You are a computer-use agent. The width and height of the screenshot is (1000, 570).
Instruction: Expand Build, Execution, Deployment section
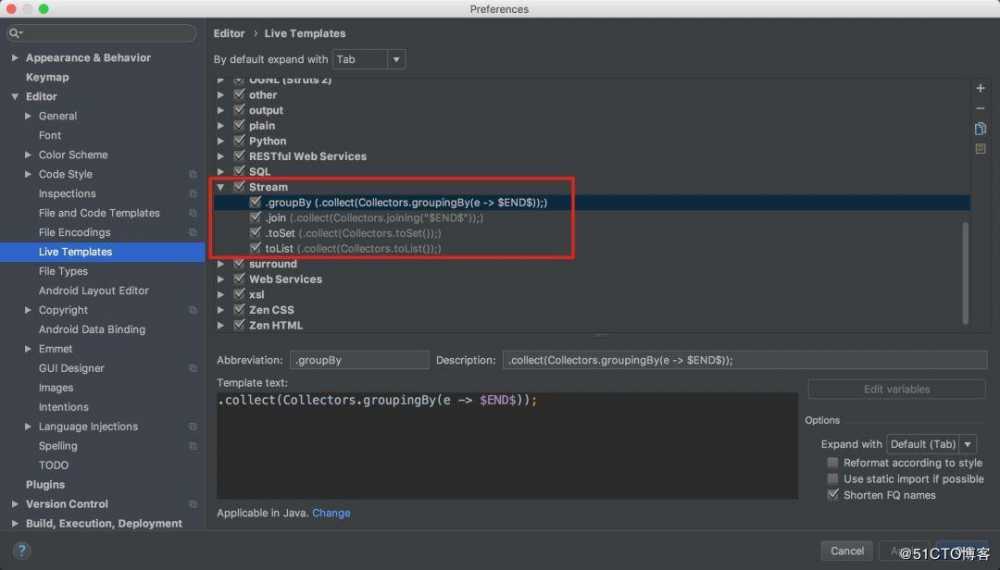tap(15, 523)
